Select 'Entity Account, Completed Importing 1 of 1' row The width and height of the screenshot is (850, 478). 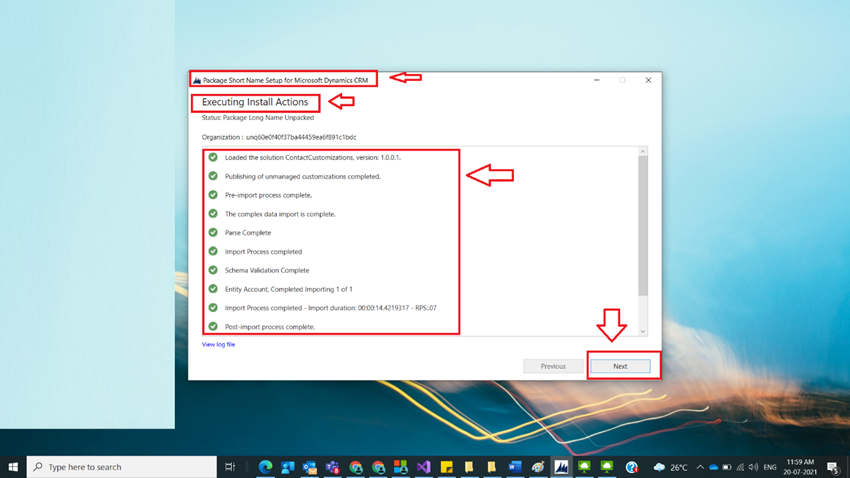point(288,289)
